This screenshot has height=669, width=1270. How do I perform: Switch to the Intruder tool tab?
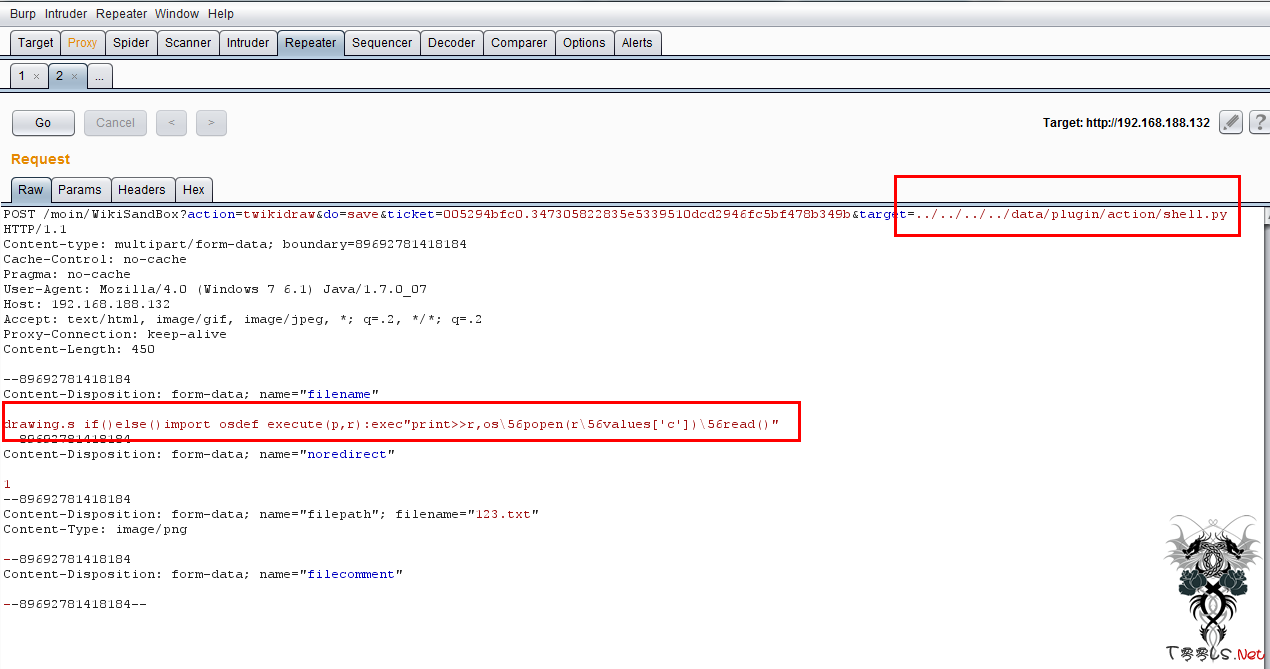coord(248,43)
